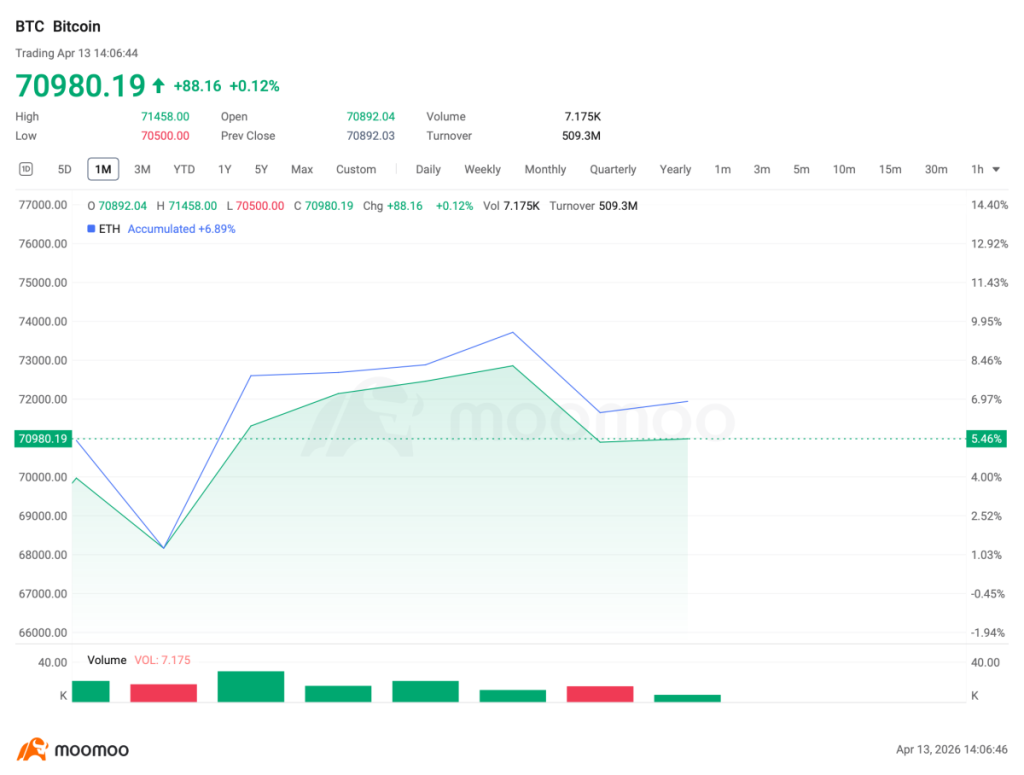Choose the Daily candle interval
This screenshot has width=1024, height=775.
[428, 169]
